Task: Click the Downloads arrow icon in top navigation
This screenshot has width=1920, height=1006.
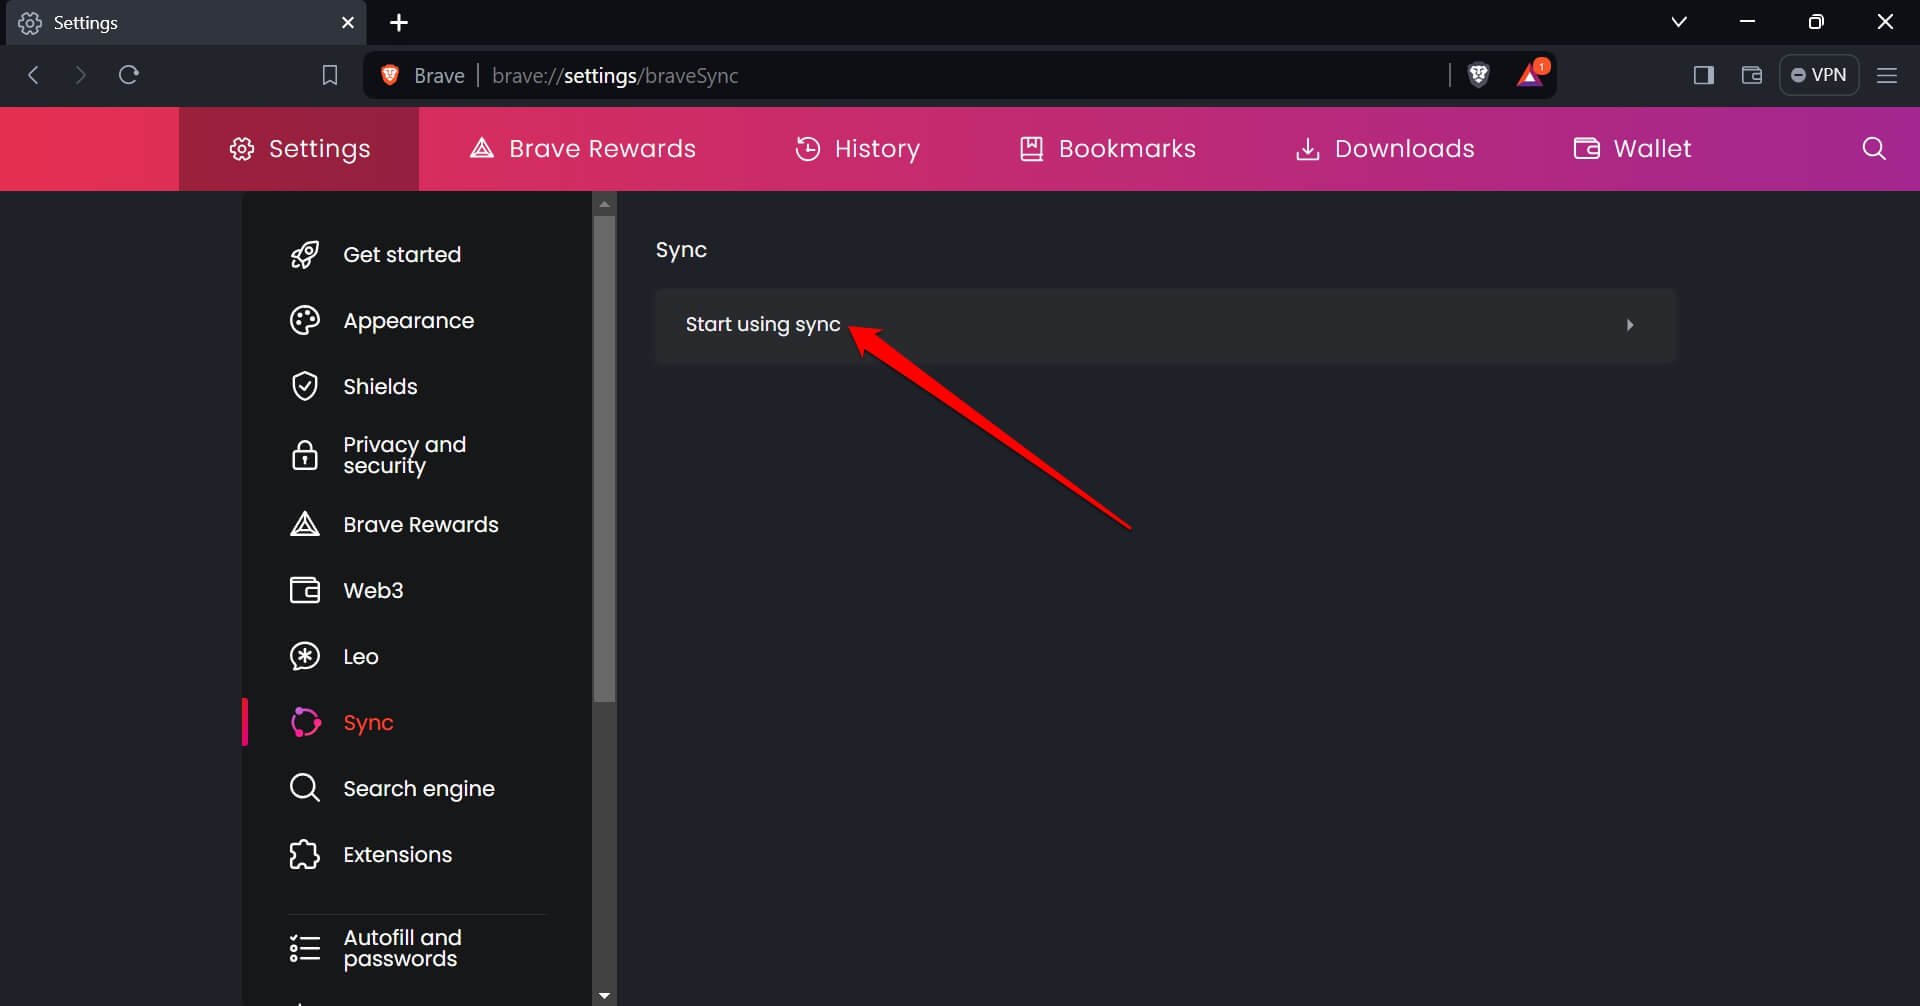Action: click(x=1307, y=149)
